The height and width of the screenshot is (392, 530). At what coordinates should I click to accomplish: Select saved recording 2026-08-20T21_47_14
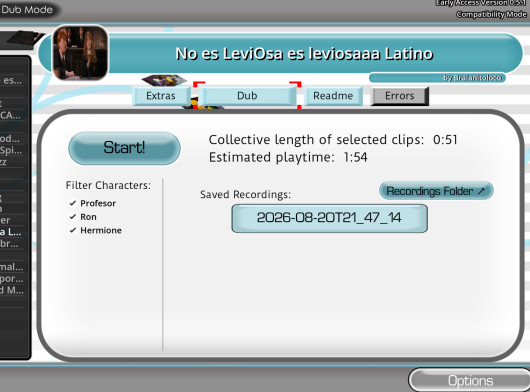(x=329, y=218)
